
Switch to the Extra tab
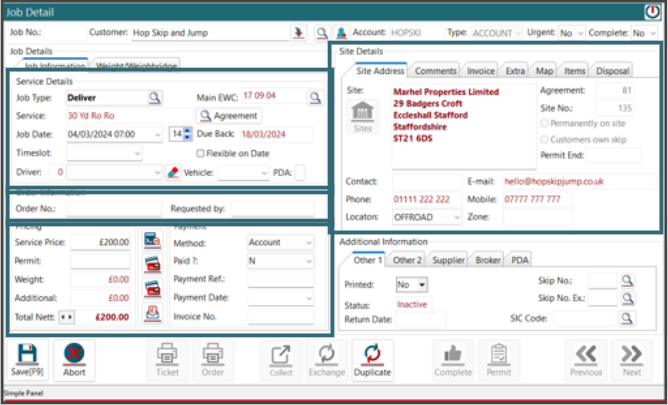[515, 71]
